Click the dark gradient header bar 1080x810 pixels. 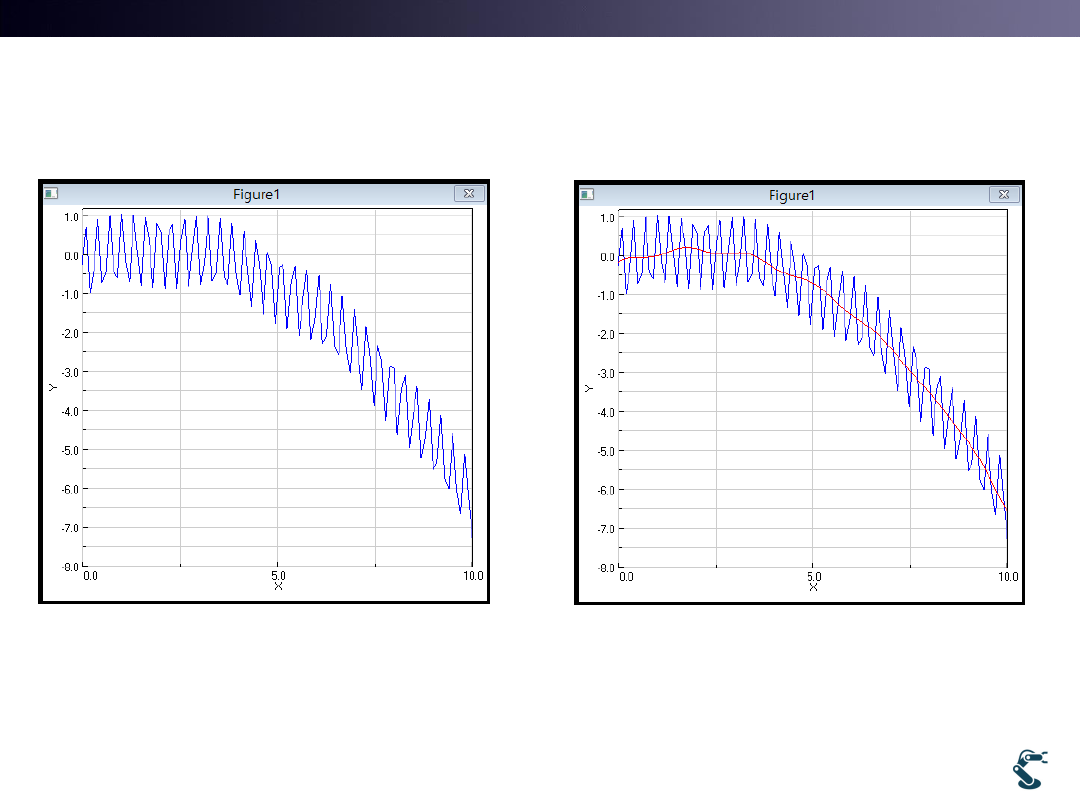coord(540,18)
